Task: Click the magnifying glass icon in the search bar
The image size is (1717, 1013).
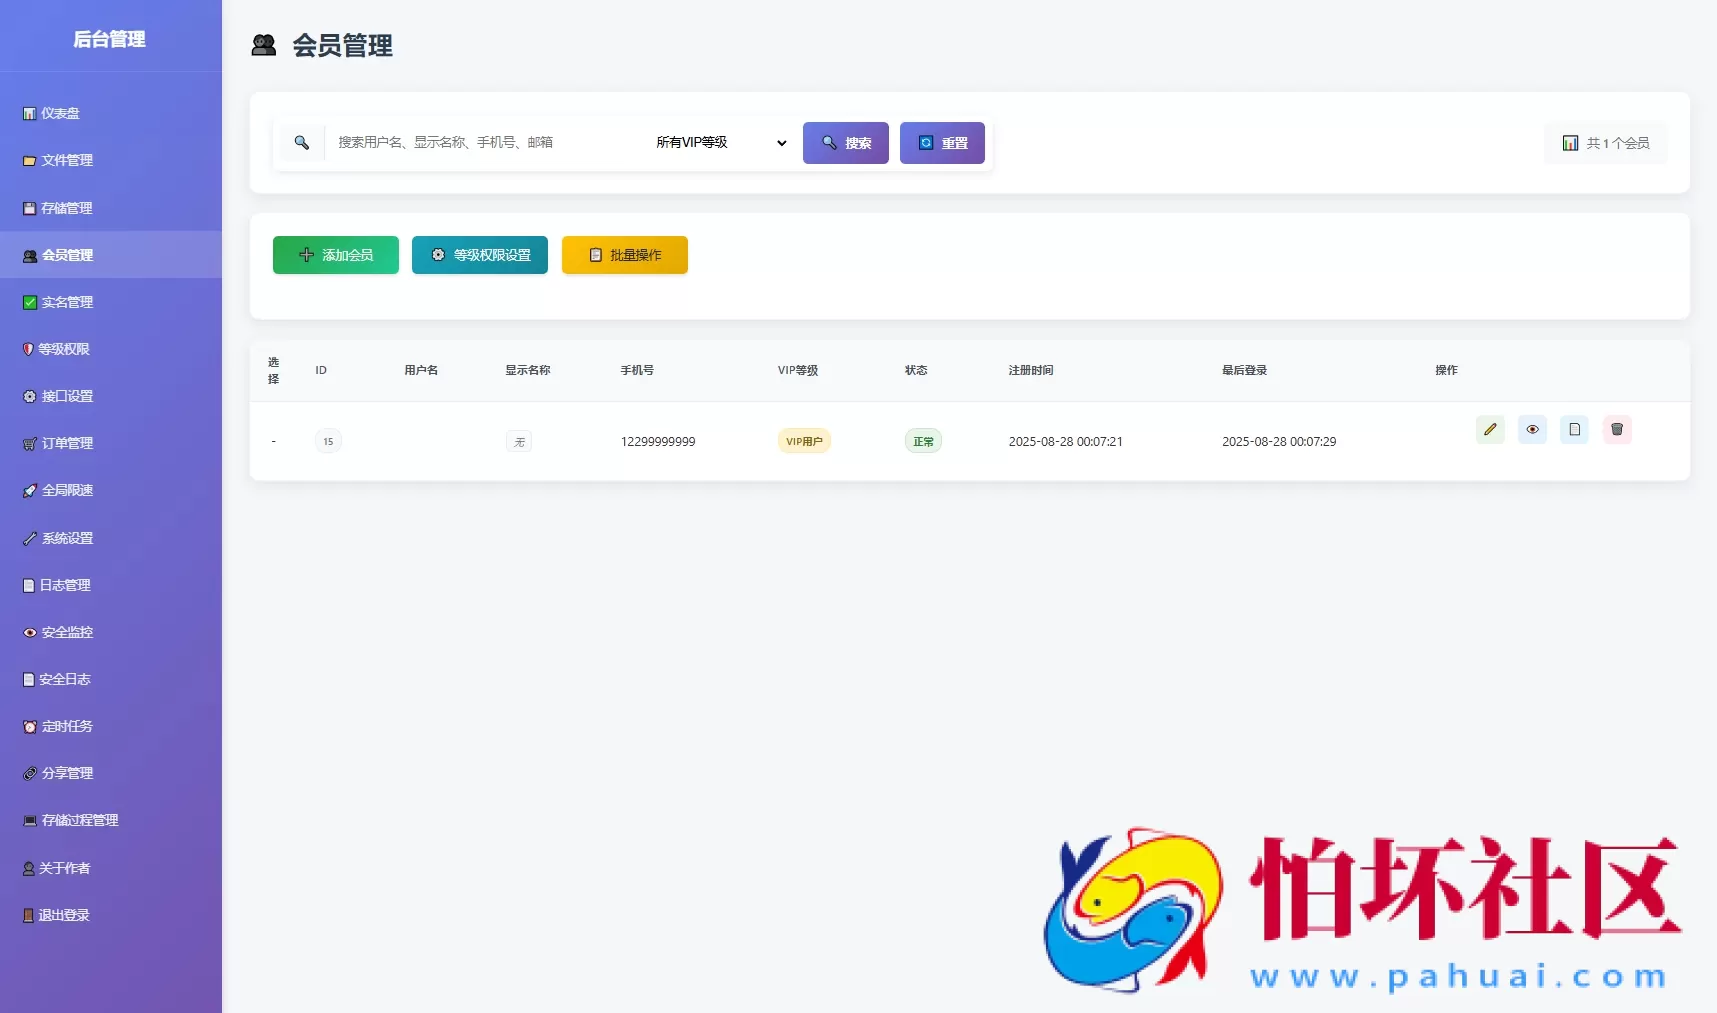Action: coord(302,142)
